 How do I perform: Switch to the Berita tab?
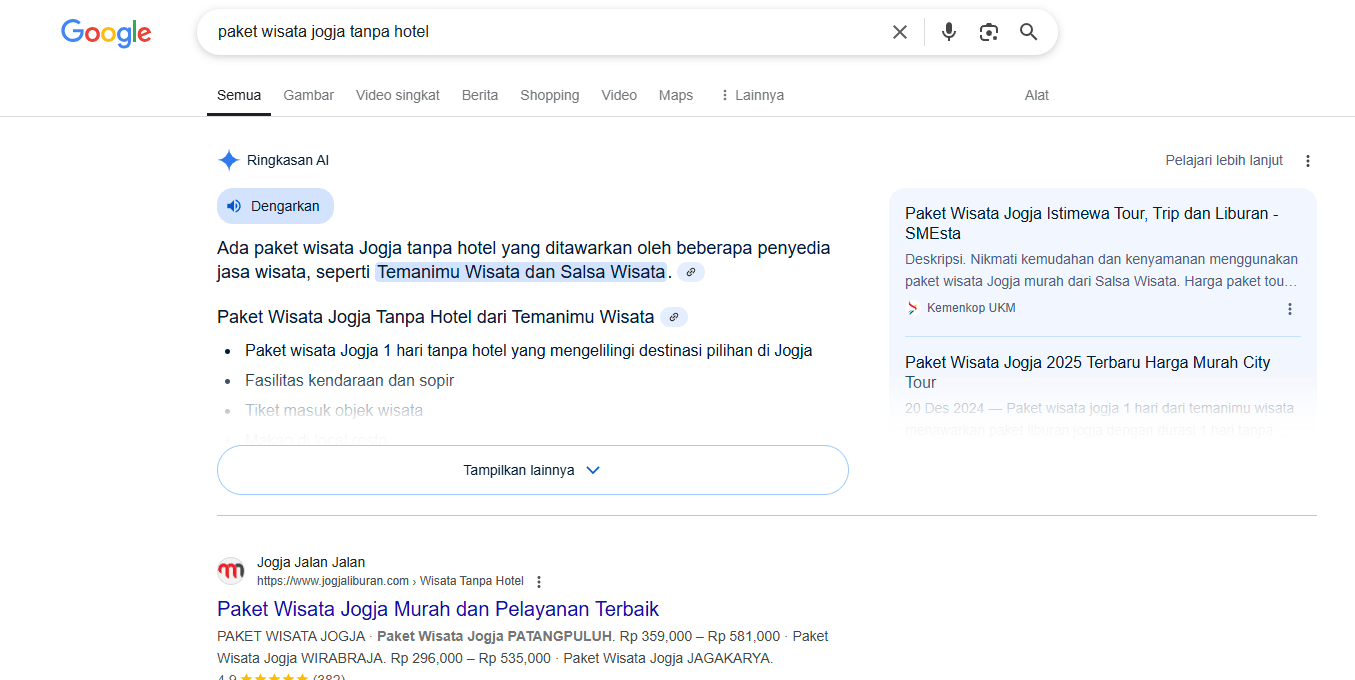[x=480, y=95]
